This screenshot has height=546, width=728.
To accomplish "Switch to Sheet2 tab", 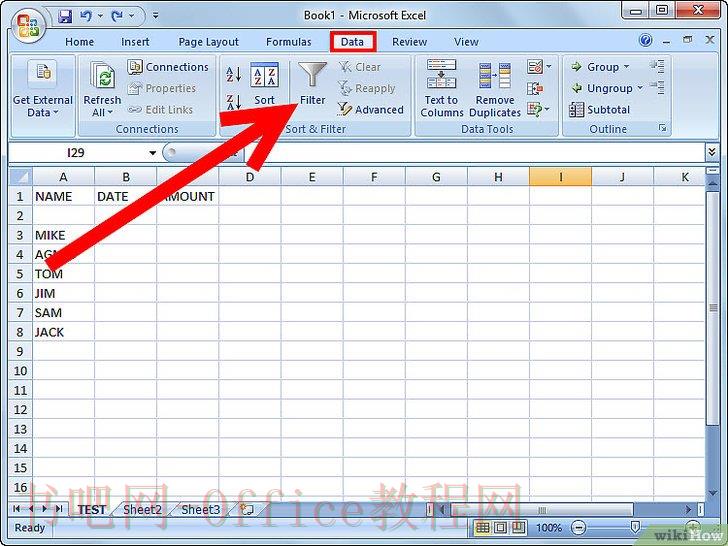I will pos(143,509).
